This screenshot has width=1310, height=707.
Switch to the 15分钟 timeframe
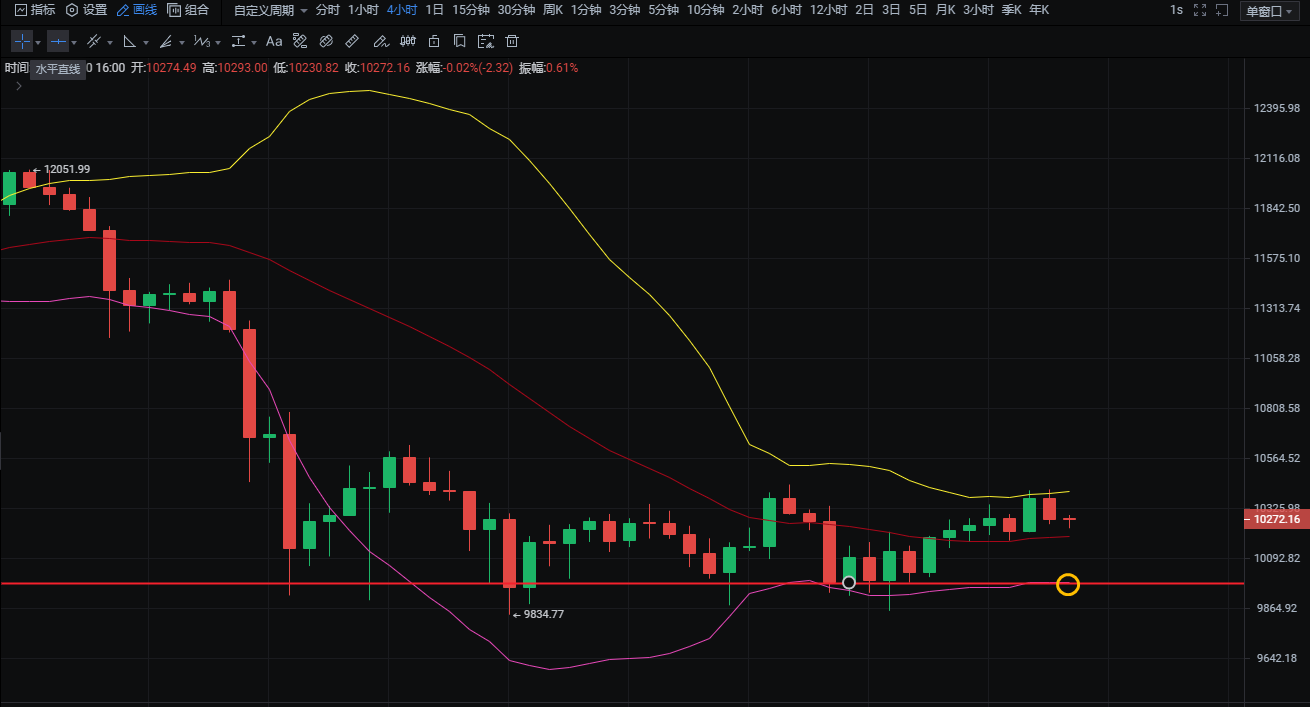click(470, 10)
